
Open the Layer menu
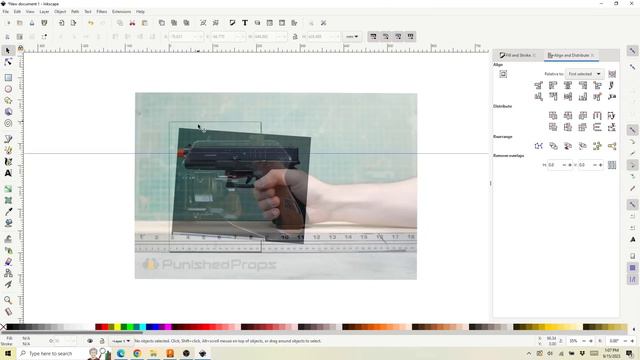(x=44, y=12)
